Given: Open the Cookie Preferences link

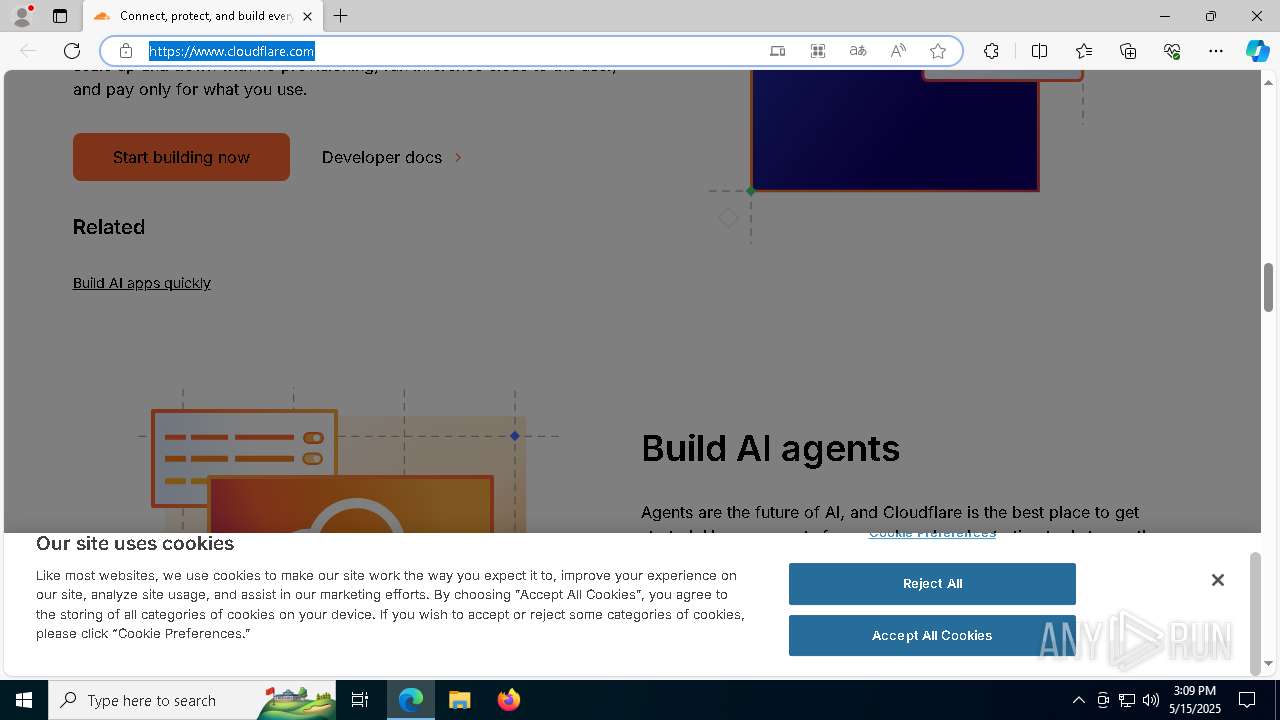Looking at the screenshot, I should pyautogui.click(x=932, y=534).
